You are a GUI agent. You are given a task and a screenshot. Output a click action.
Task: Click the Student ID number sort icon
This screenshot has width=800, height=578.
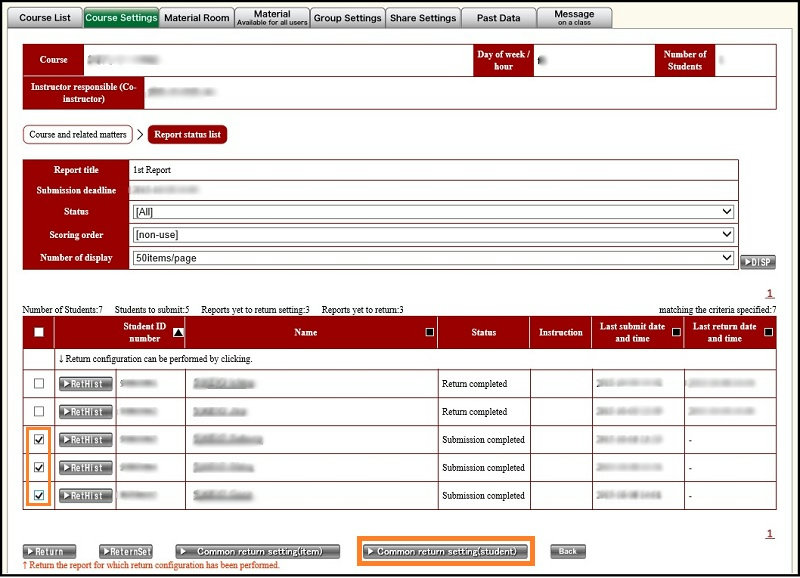[x=178, y=332]
